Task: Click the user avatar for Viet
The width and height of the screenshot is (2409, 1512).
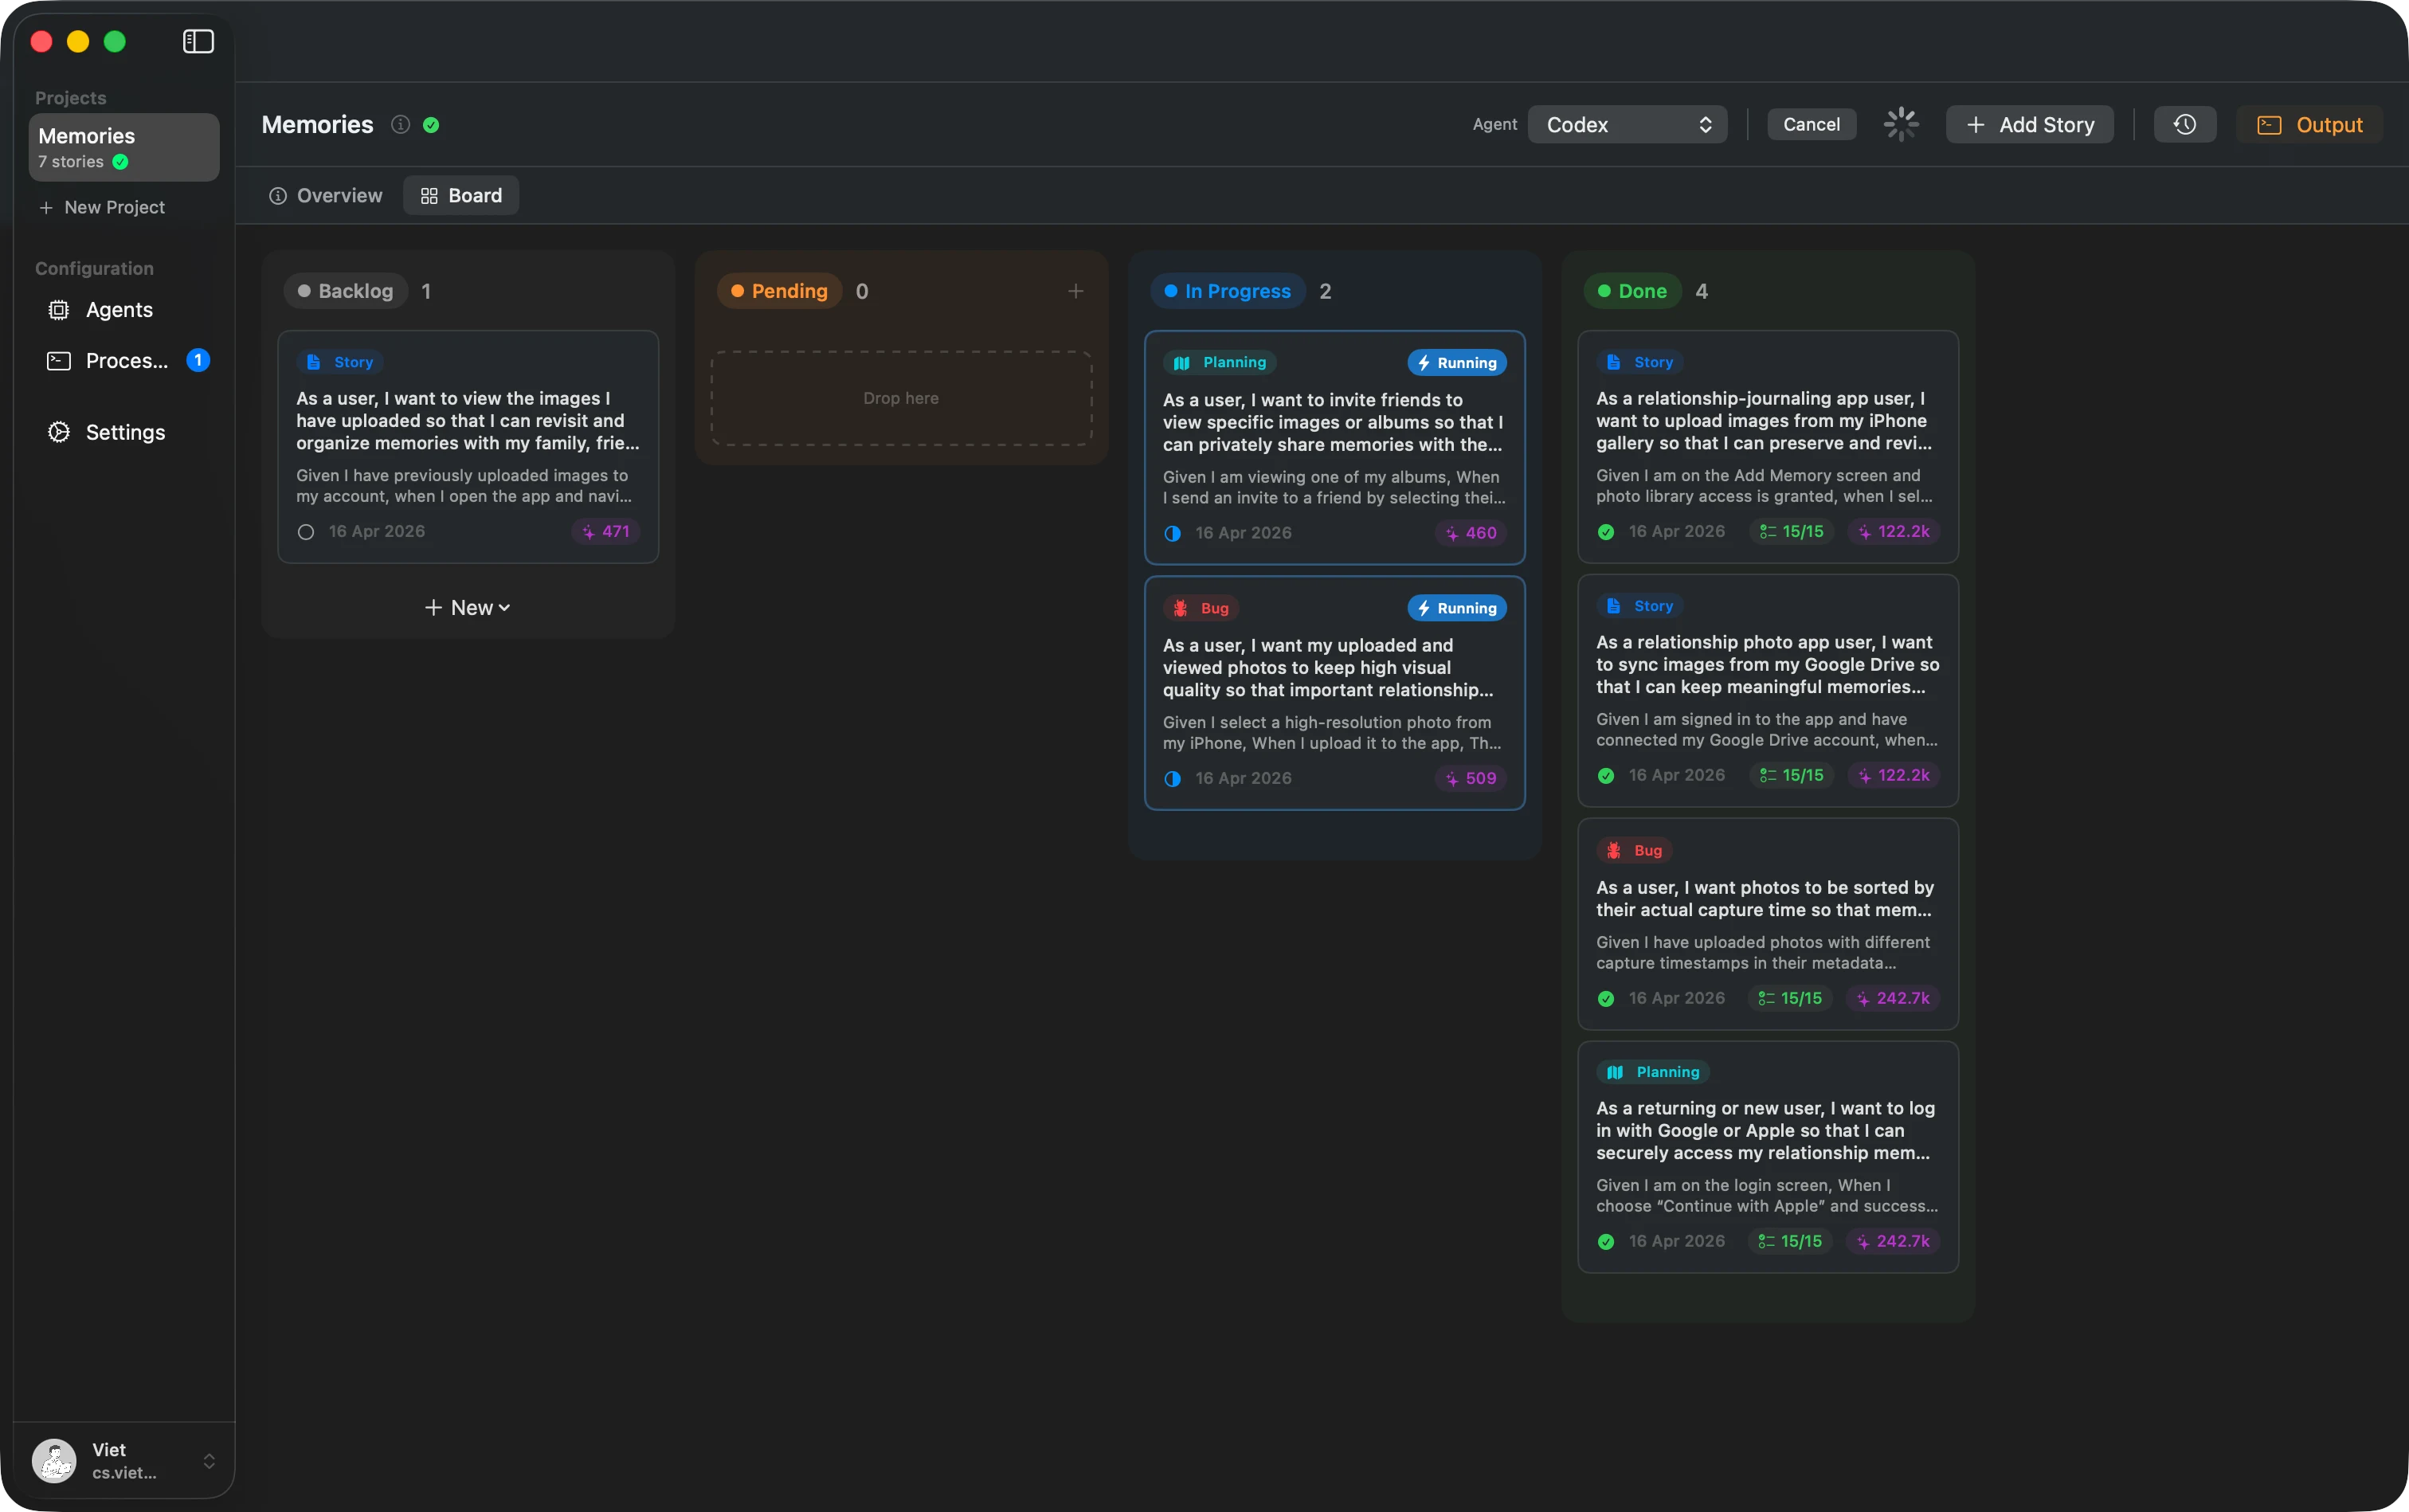Action: click(x=54, y=1461)
